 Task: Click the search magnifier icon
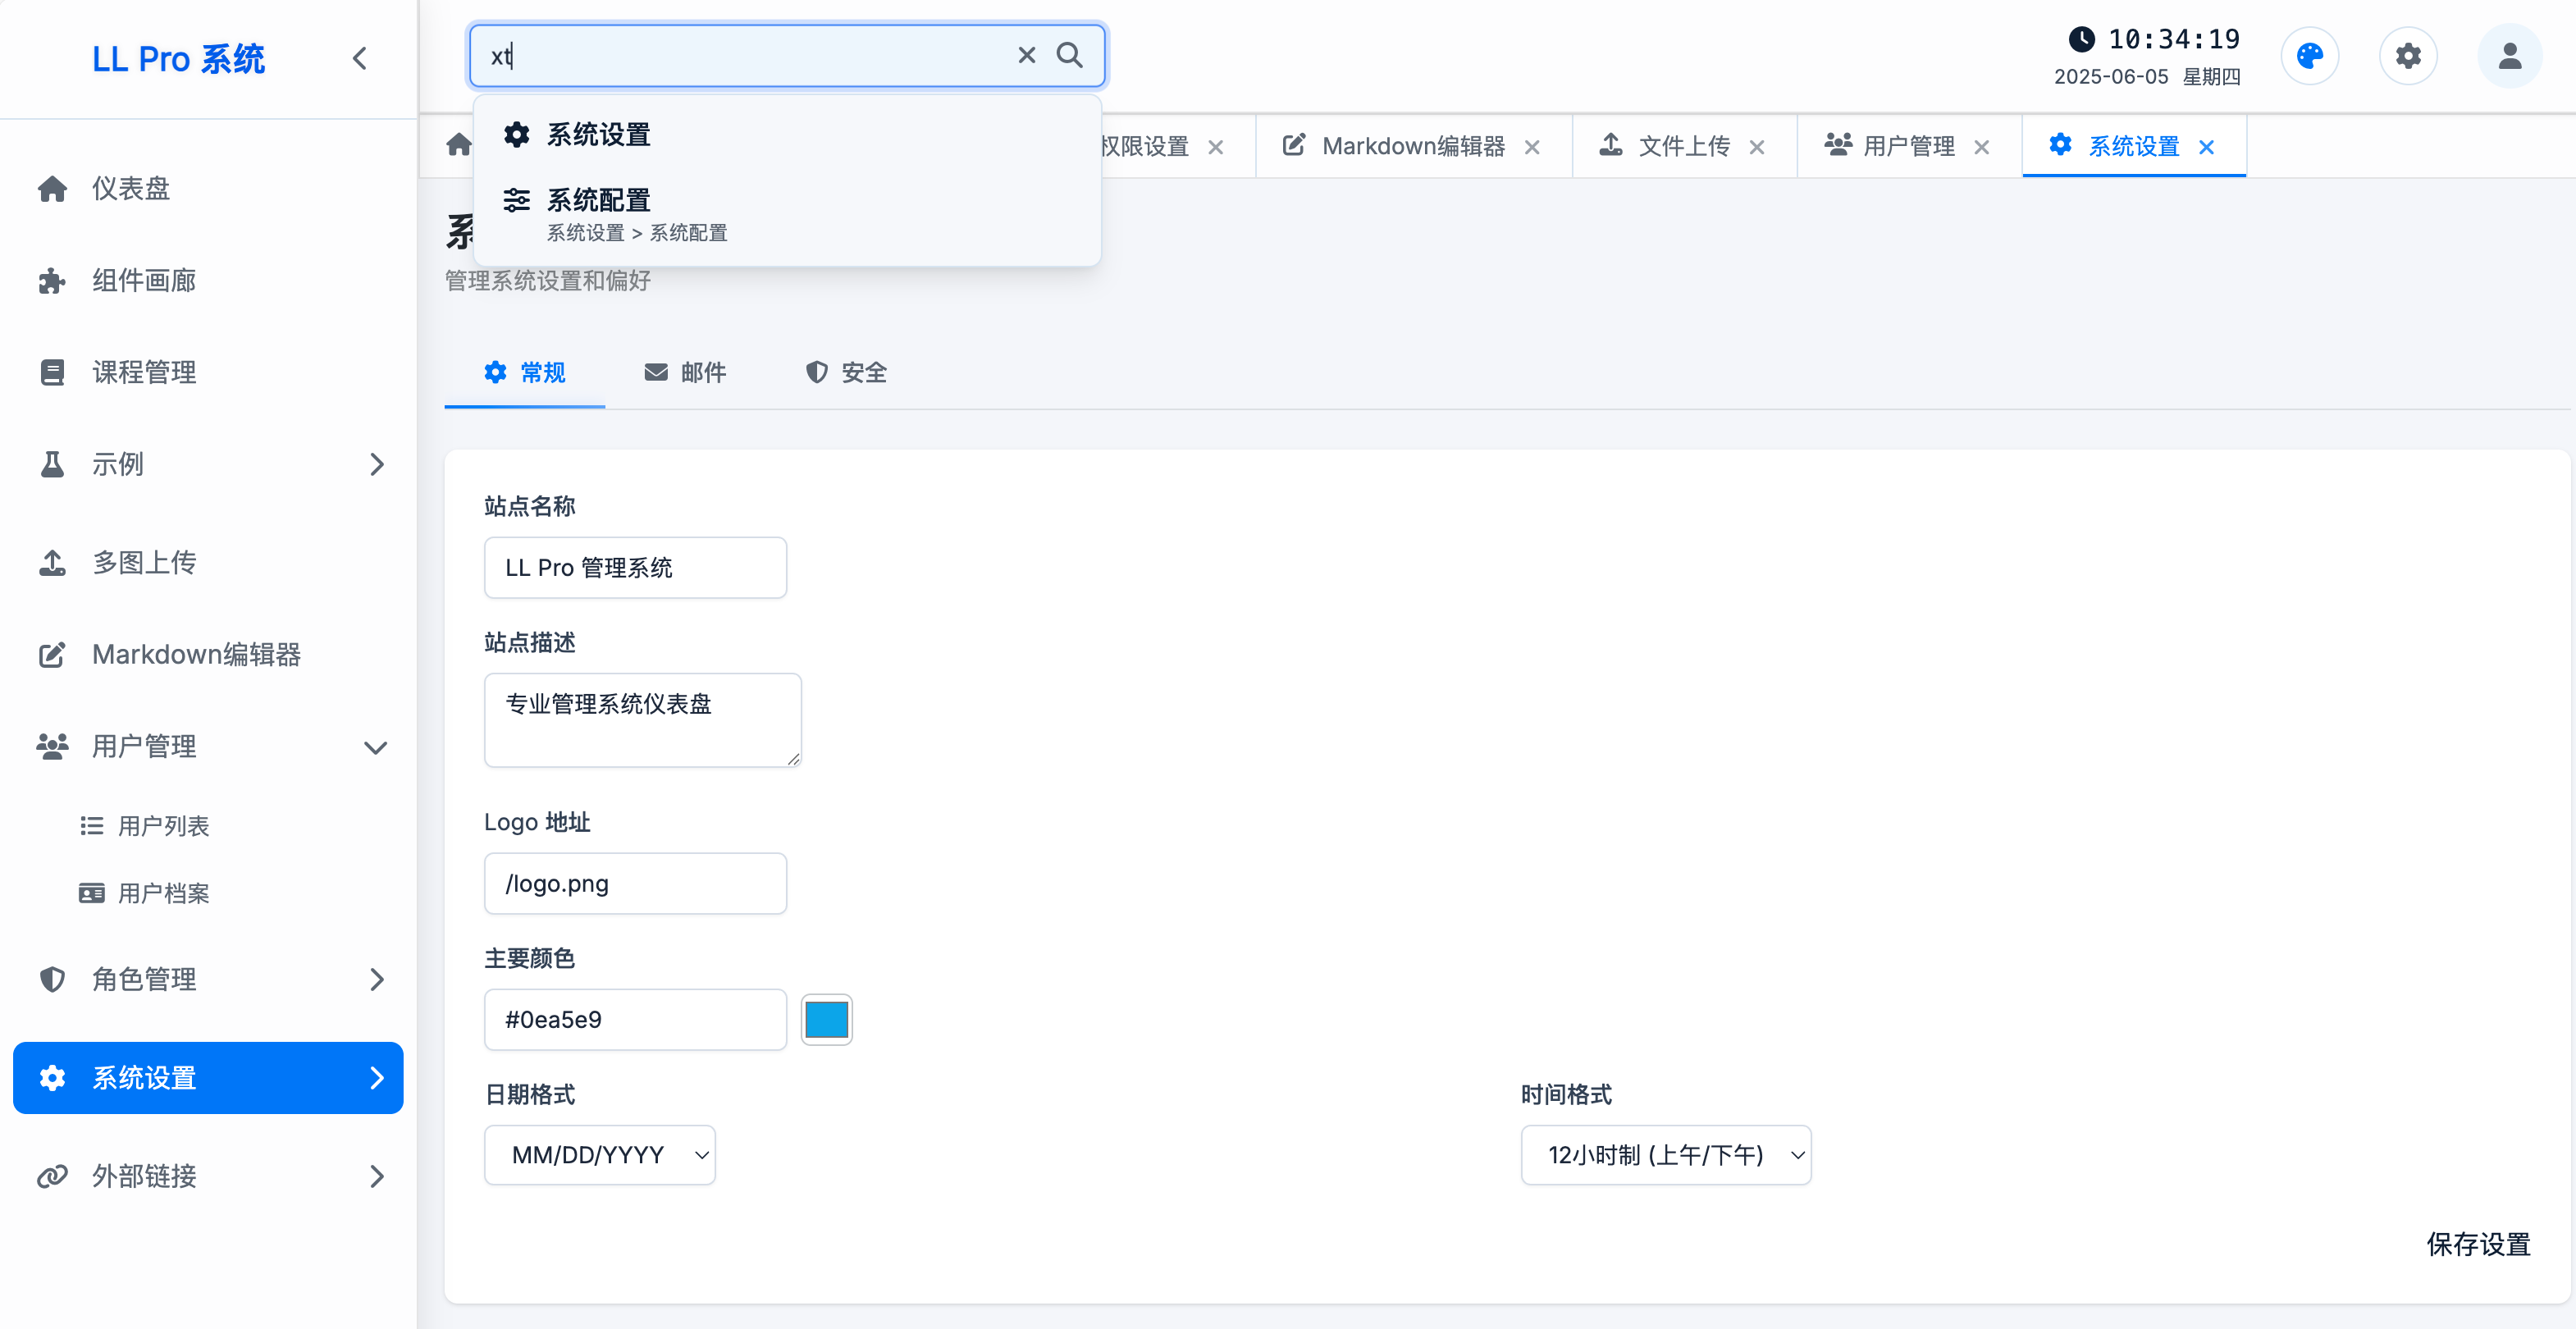tap(1069, 55)
